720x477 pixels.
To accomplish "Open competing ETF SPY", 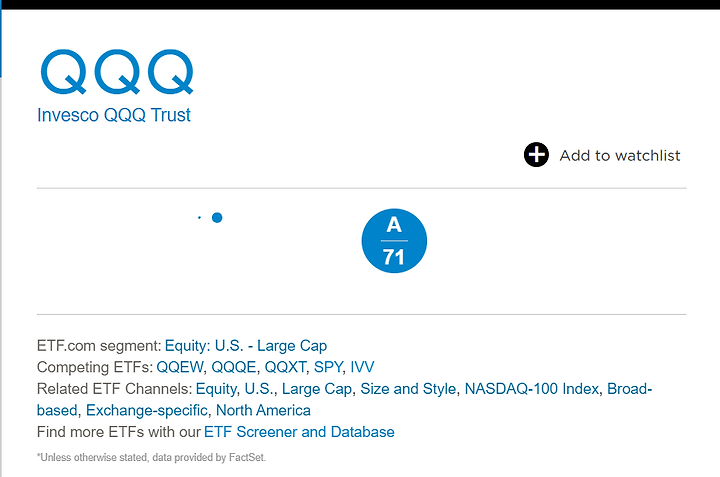I will pyautogui.click(x=328, y=367).
